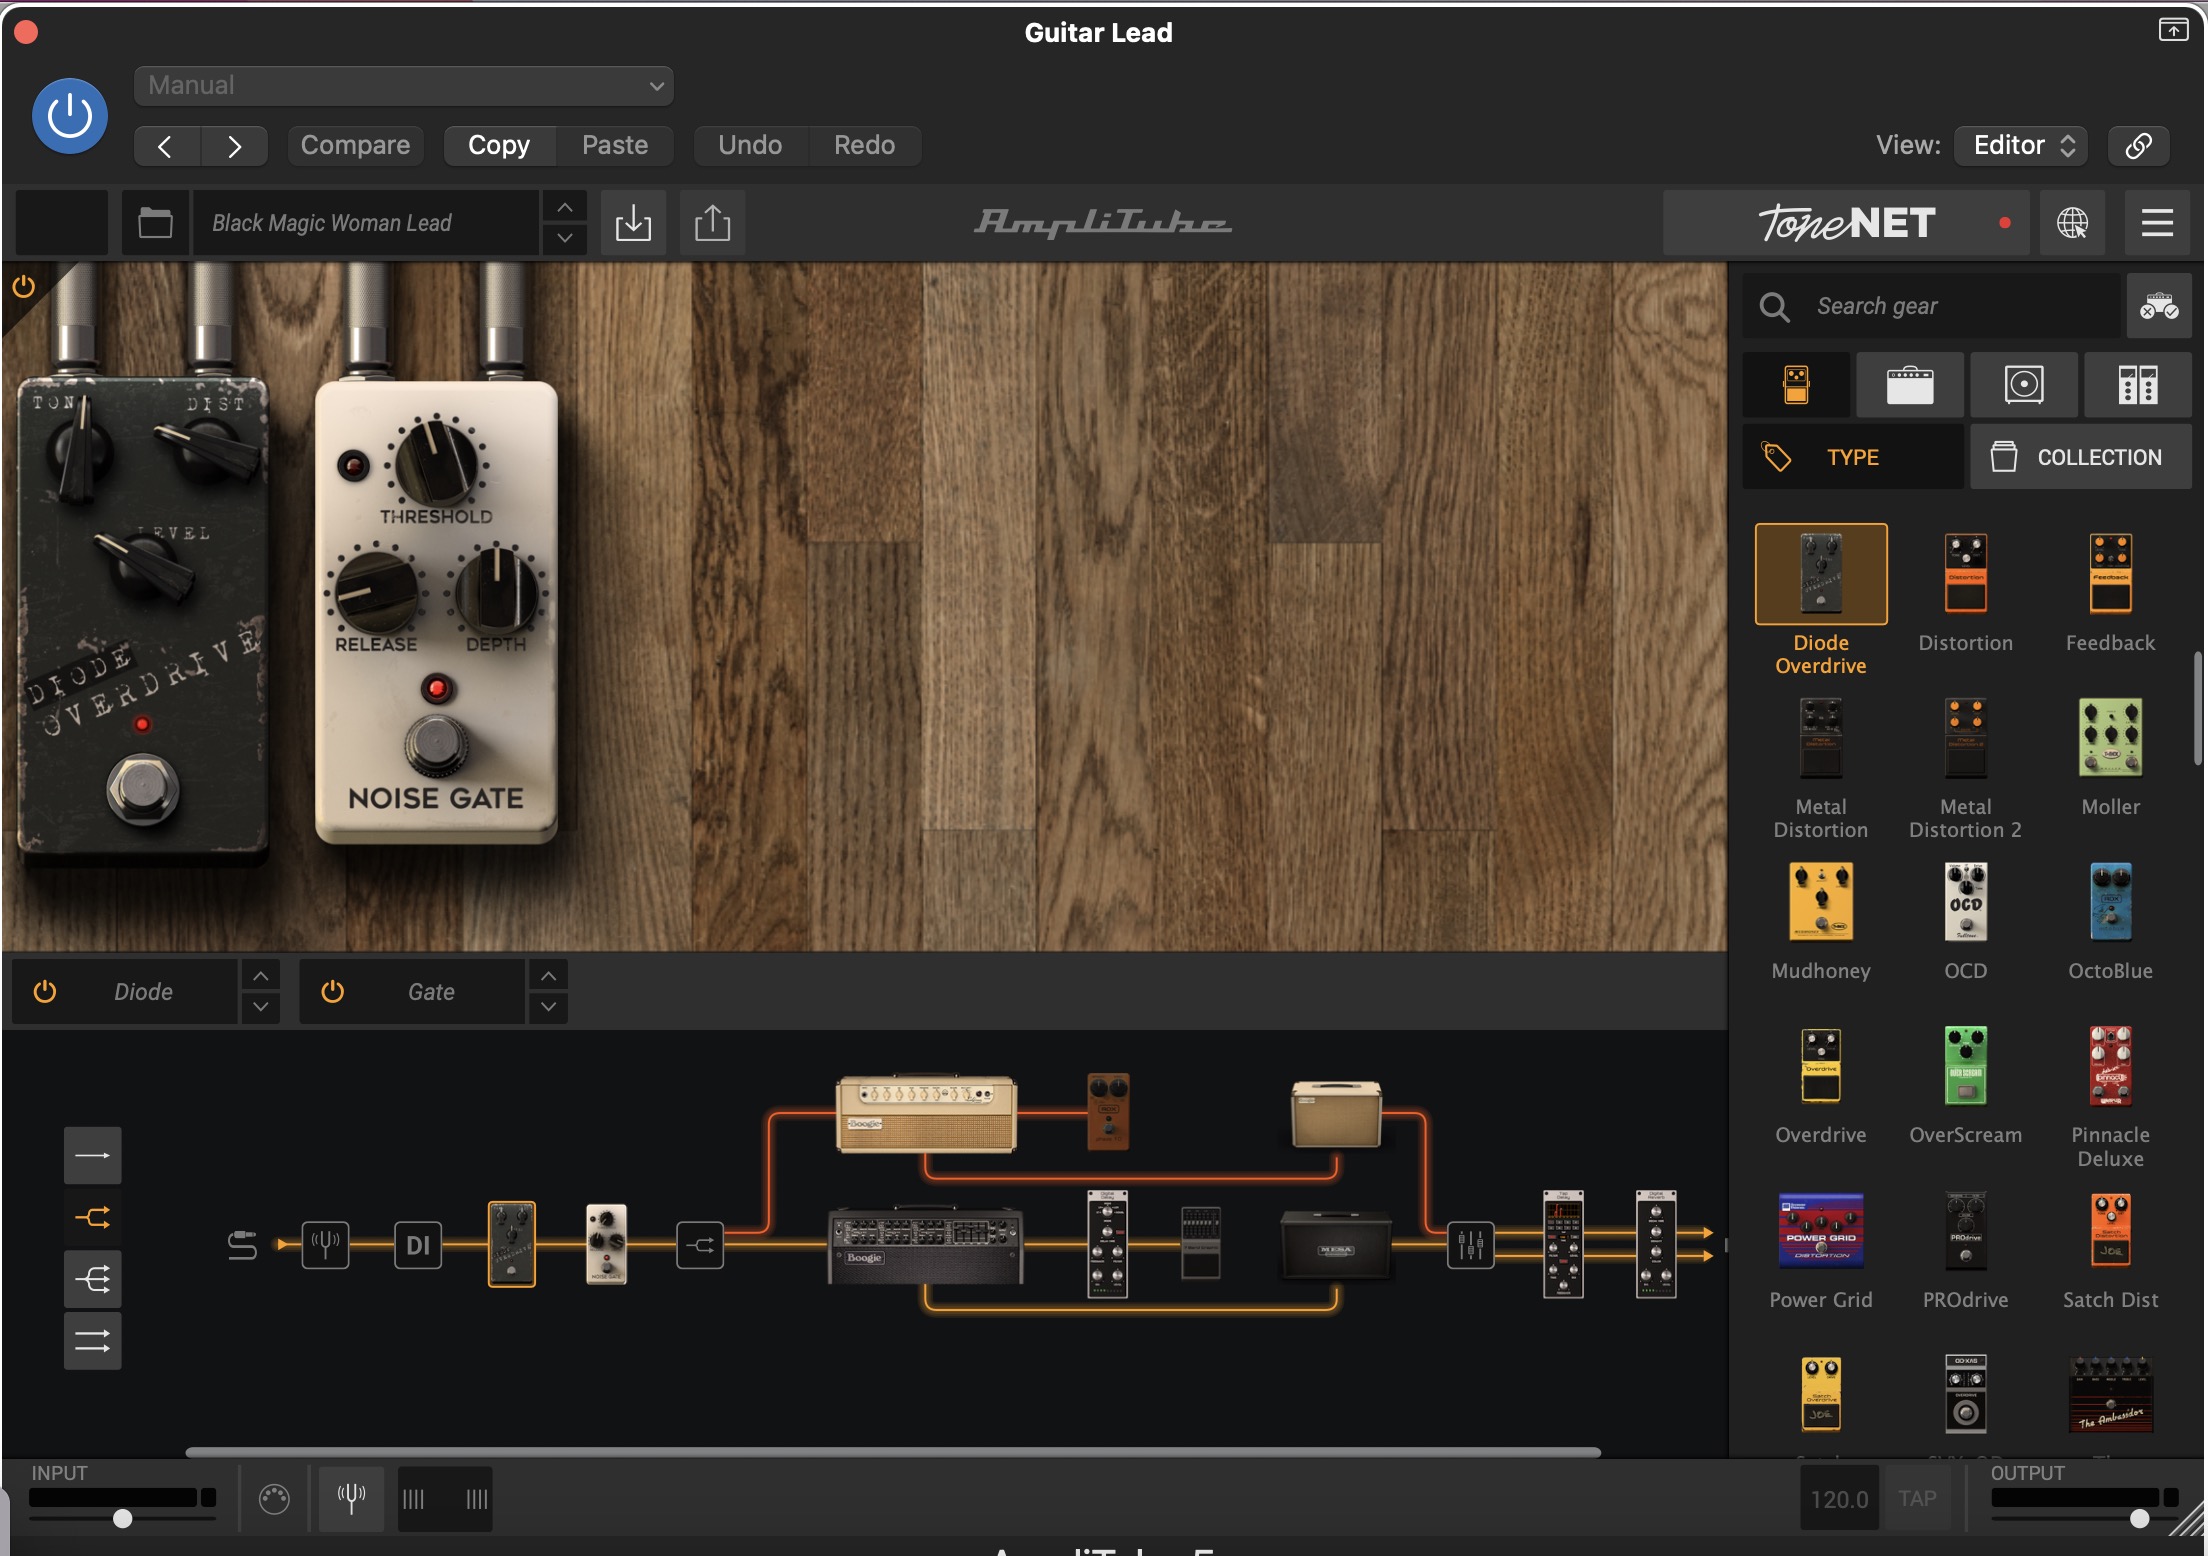
Task: Click the 120.0 BPM tempo field
Action: [x=1839, y=1498]
